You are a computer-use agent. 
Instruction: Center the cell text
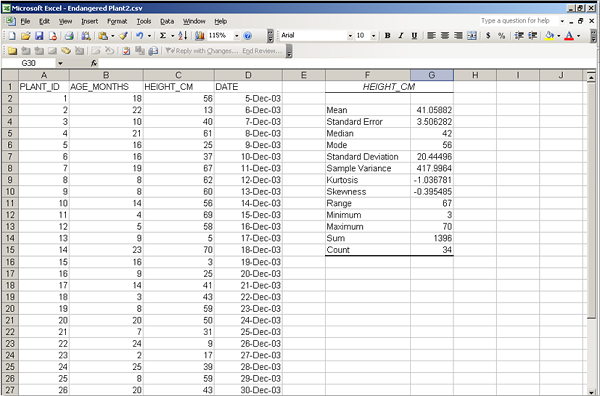click(445, 36)
